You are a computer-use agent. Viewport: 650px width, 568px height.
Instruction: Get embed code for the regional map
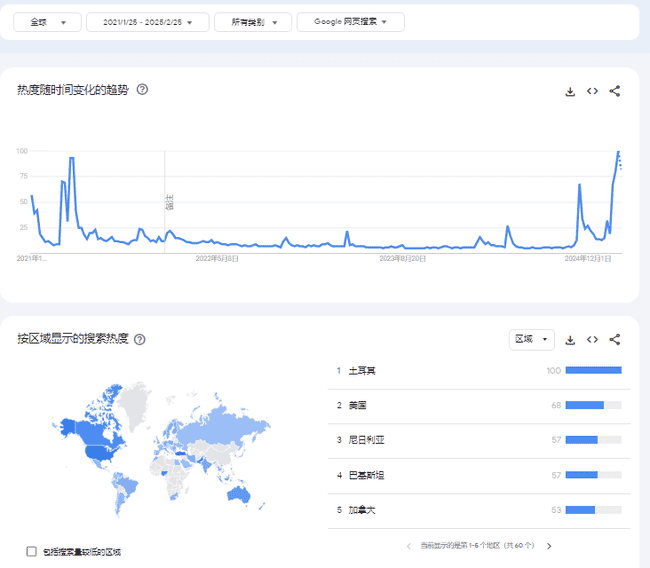click(592, 340)
